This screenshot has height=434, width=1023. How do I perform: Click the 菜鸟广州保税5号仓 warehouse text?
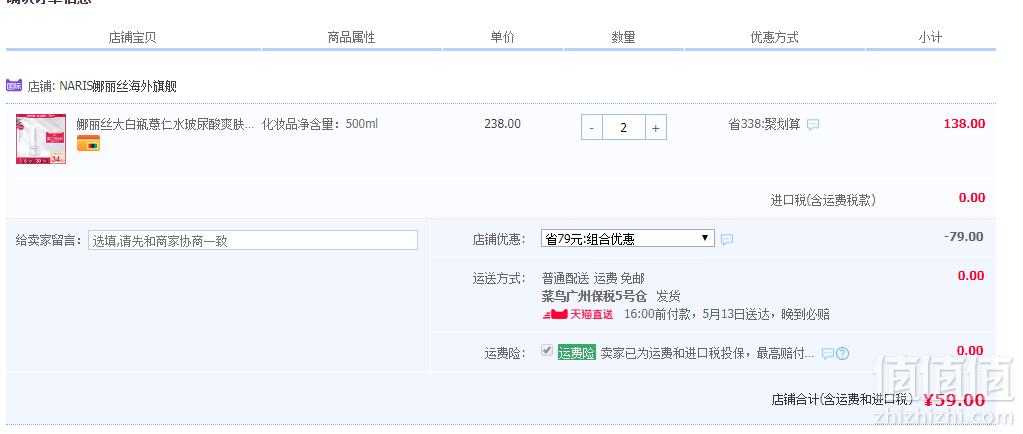pos(596,296)
